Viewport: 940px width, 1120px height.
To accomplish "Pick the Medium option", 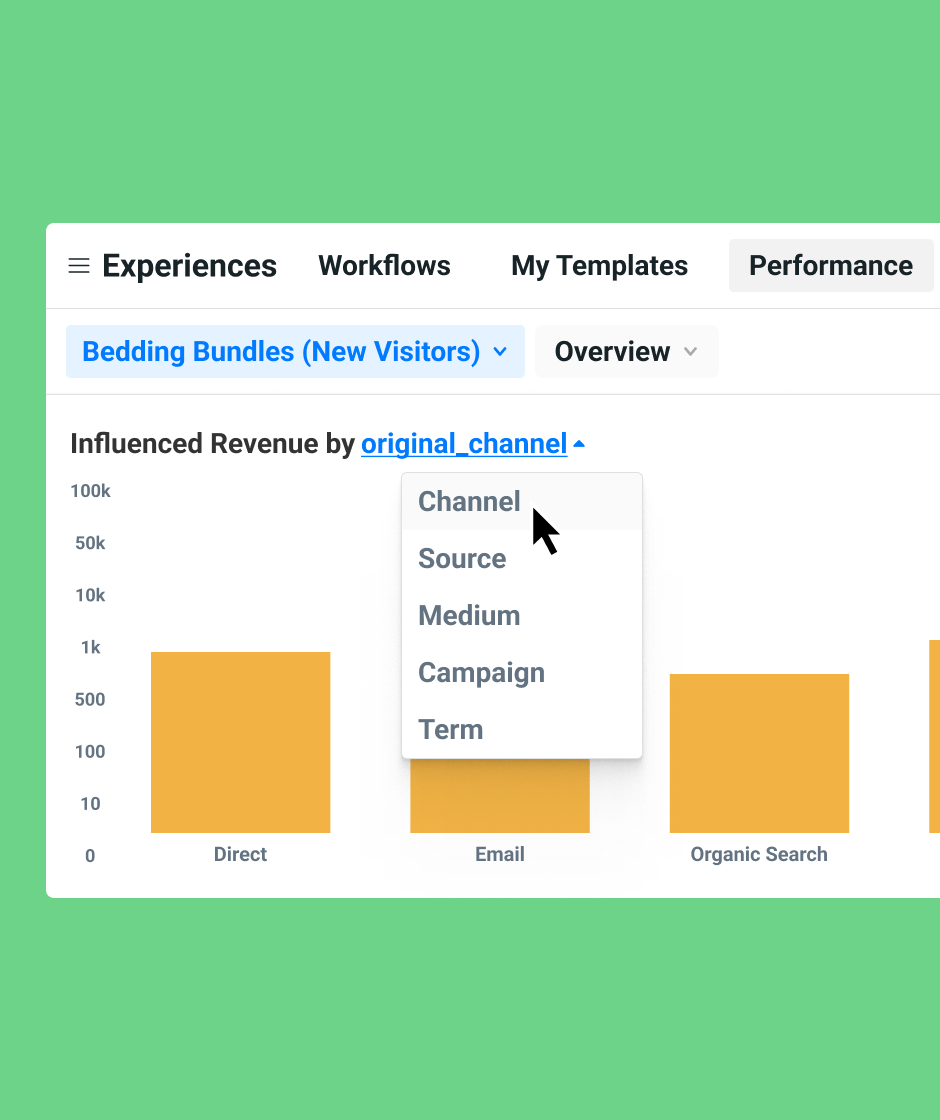I will pyautogui.click(x=469, y=615).
